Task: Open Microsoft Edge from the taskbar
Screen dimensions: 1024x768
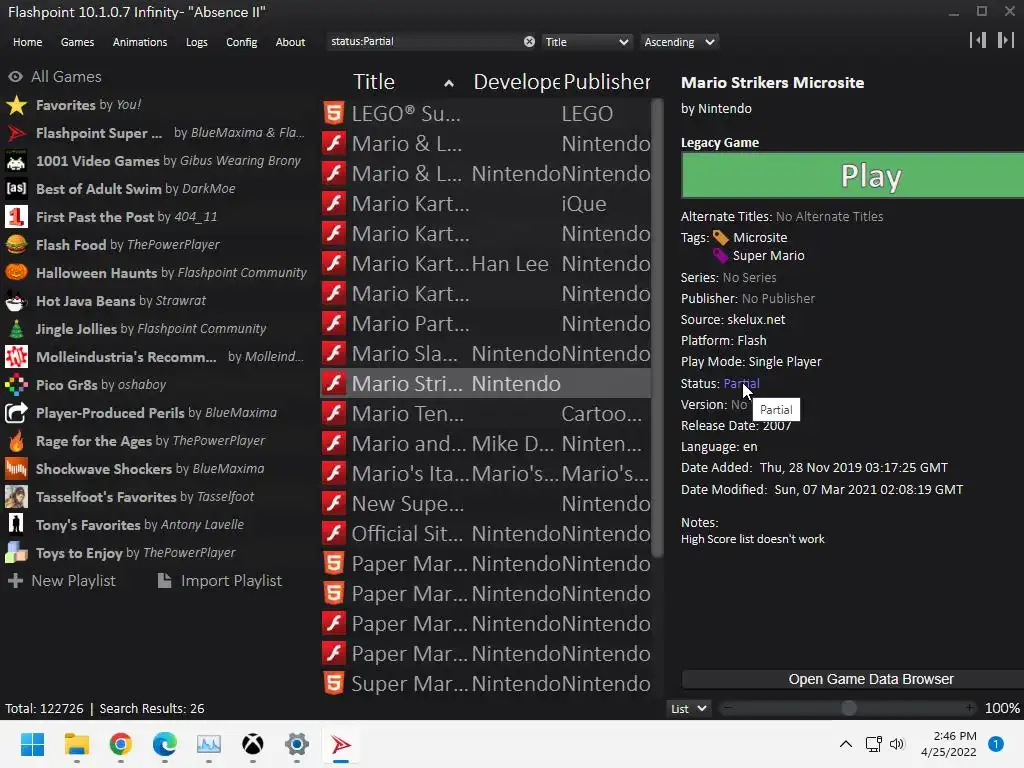Action: coord(165,744)
